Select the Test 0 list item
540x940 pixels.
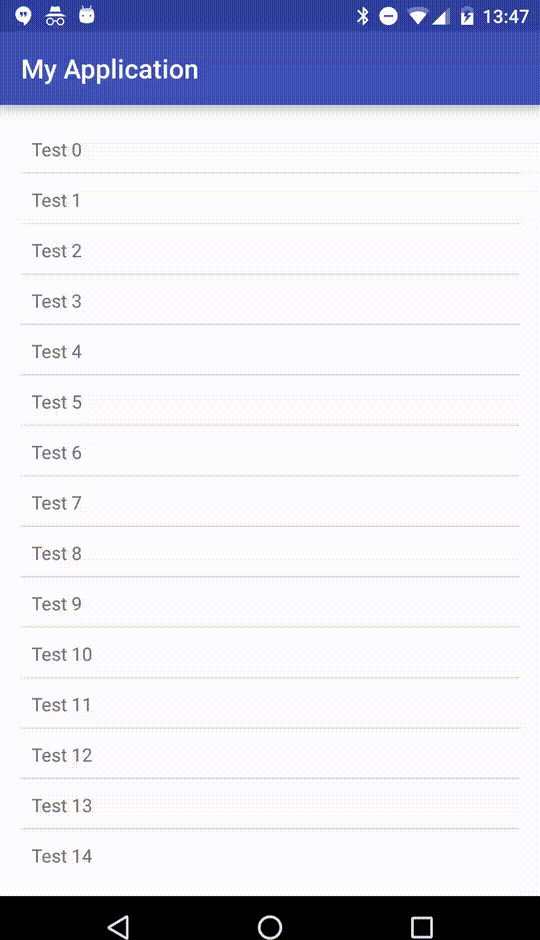click(x=270, y=149)
